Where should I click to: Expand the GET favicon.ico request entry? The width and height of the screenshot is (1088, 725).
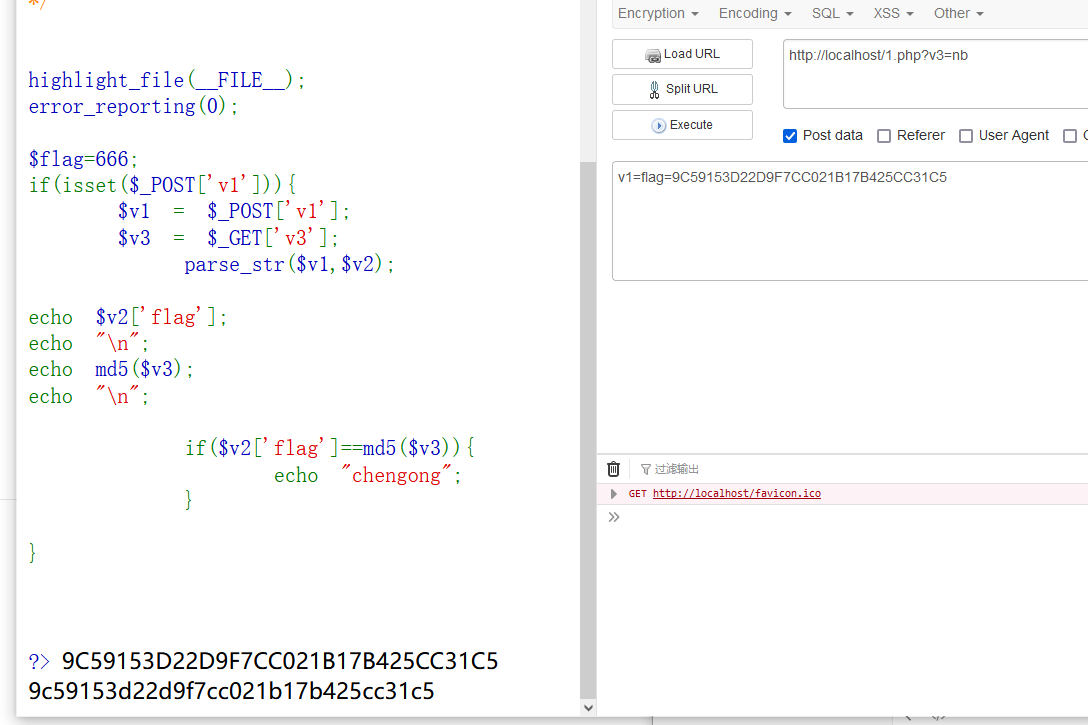613,494
